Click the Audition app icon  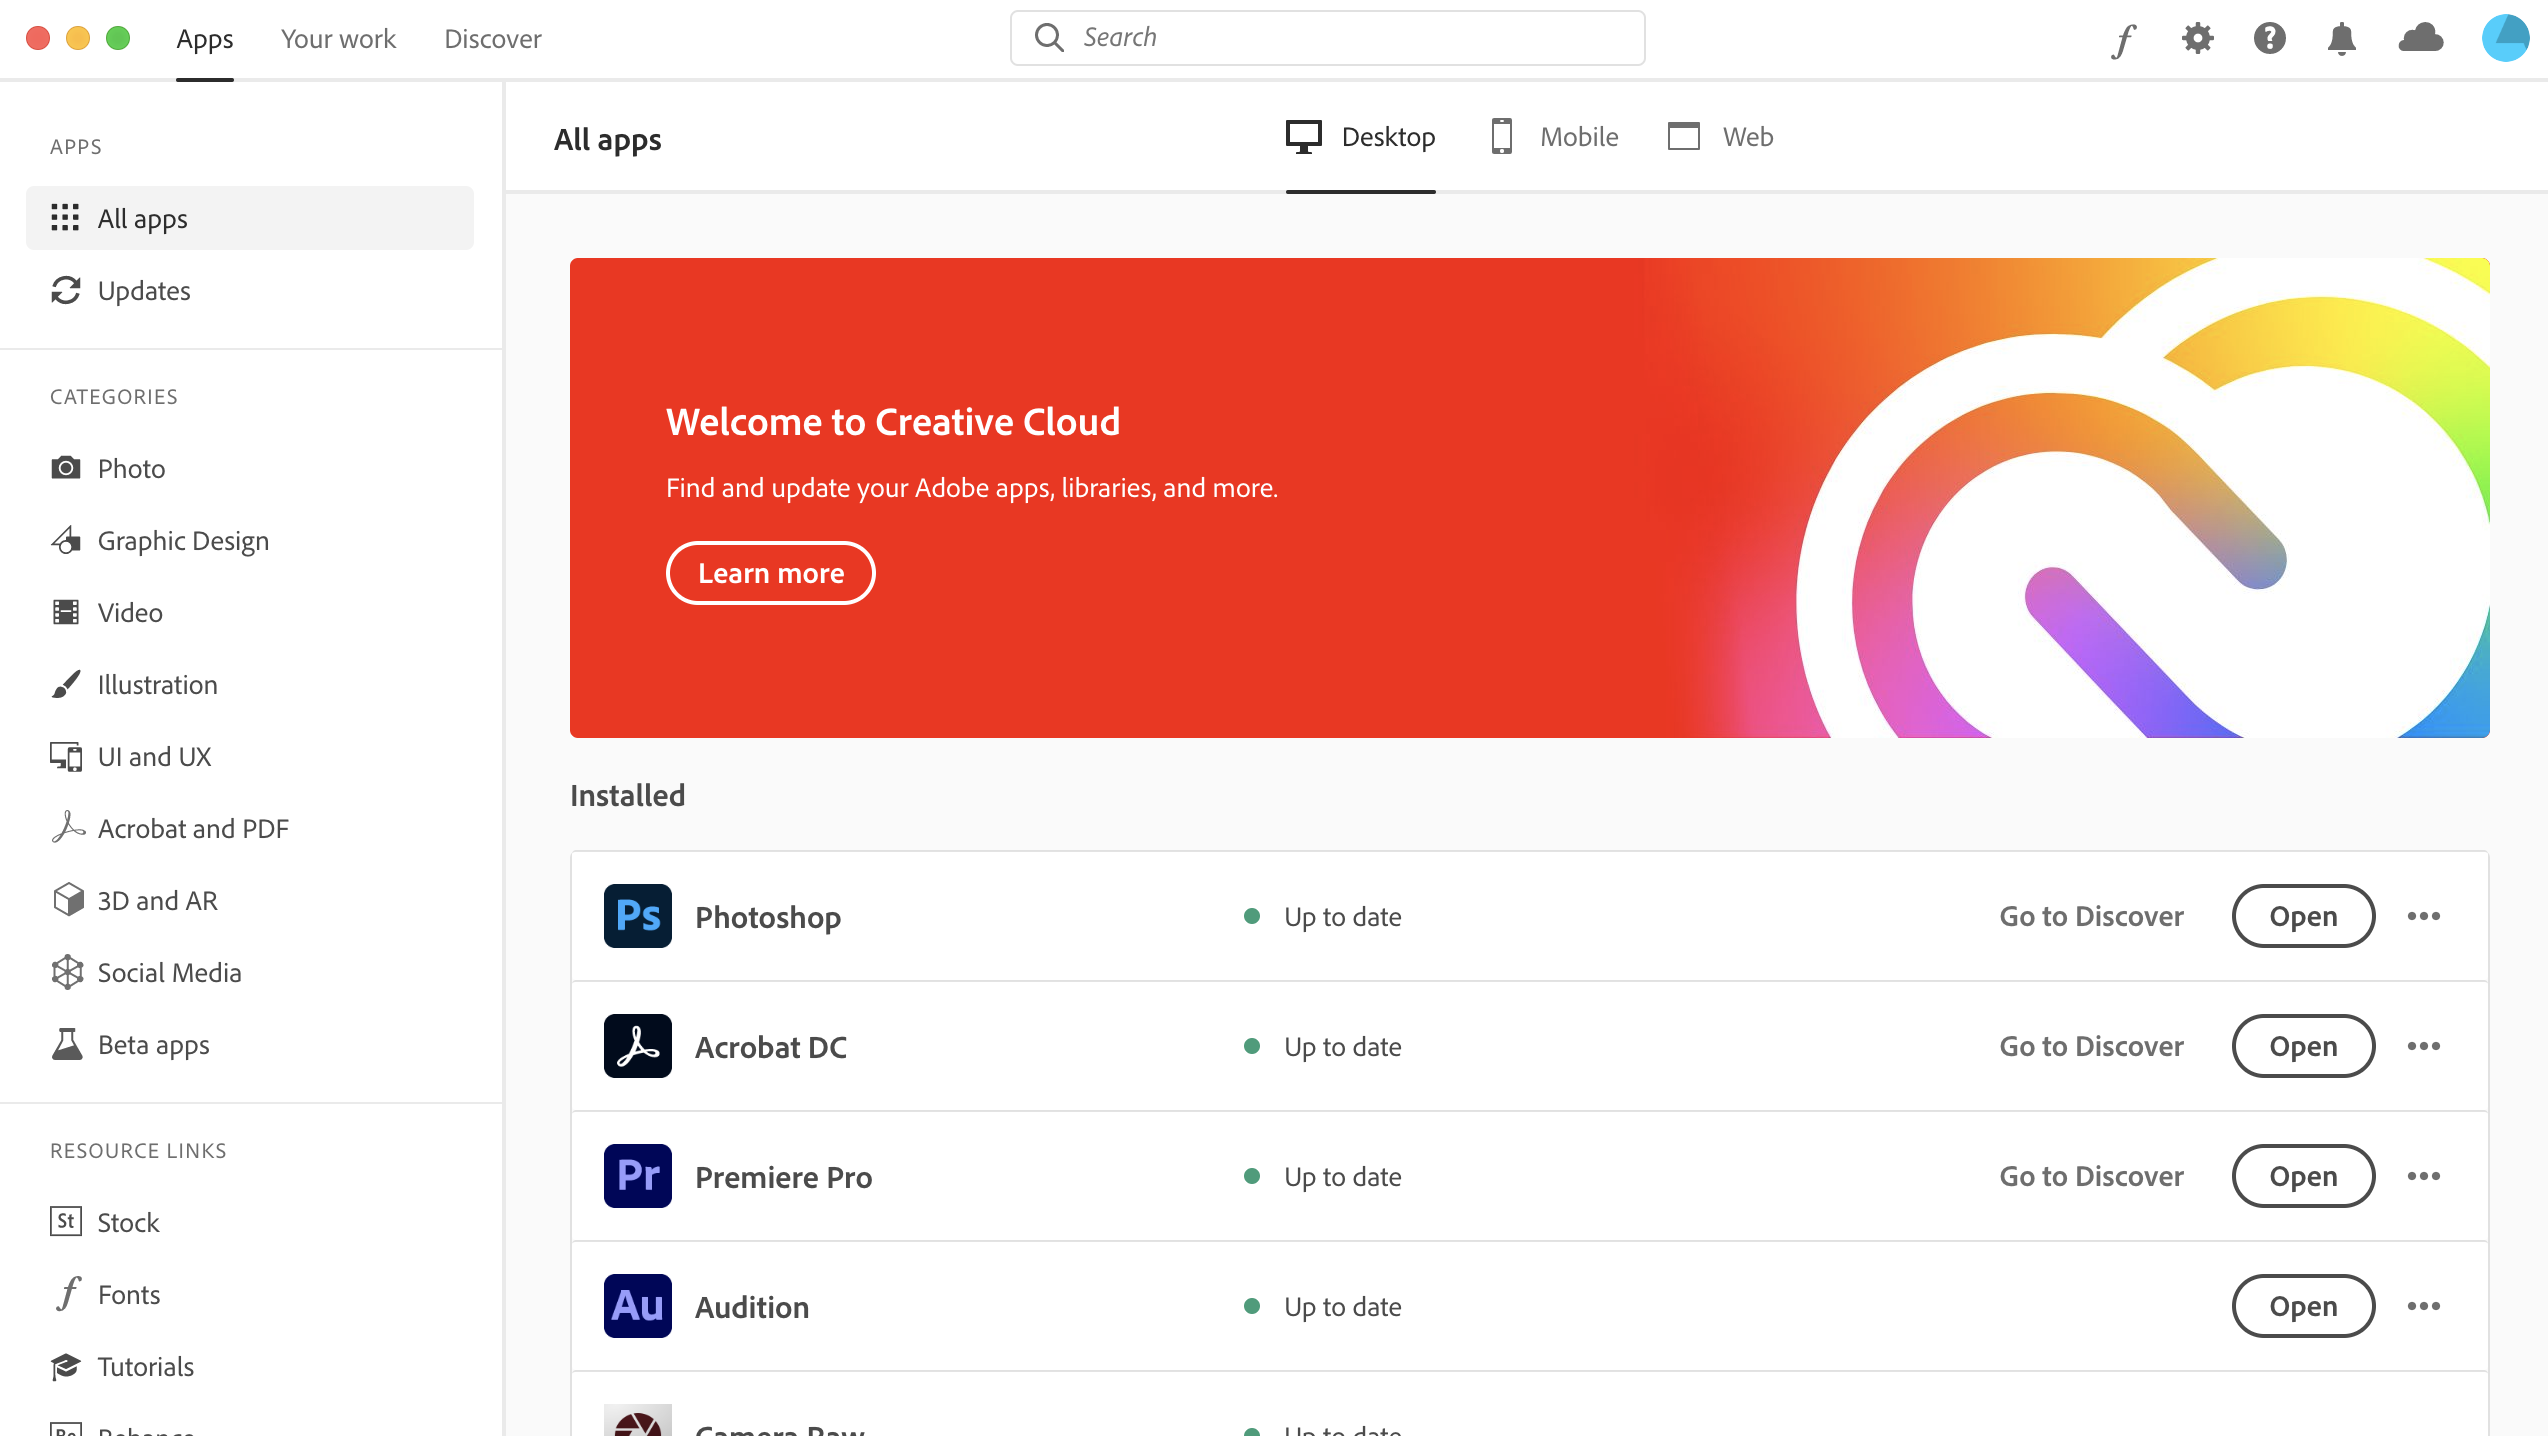tap(637, 1306)
